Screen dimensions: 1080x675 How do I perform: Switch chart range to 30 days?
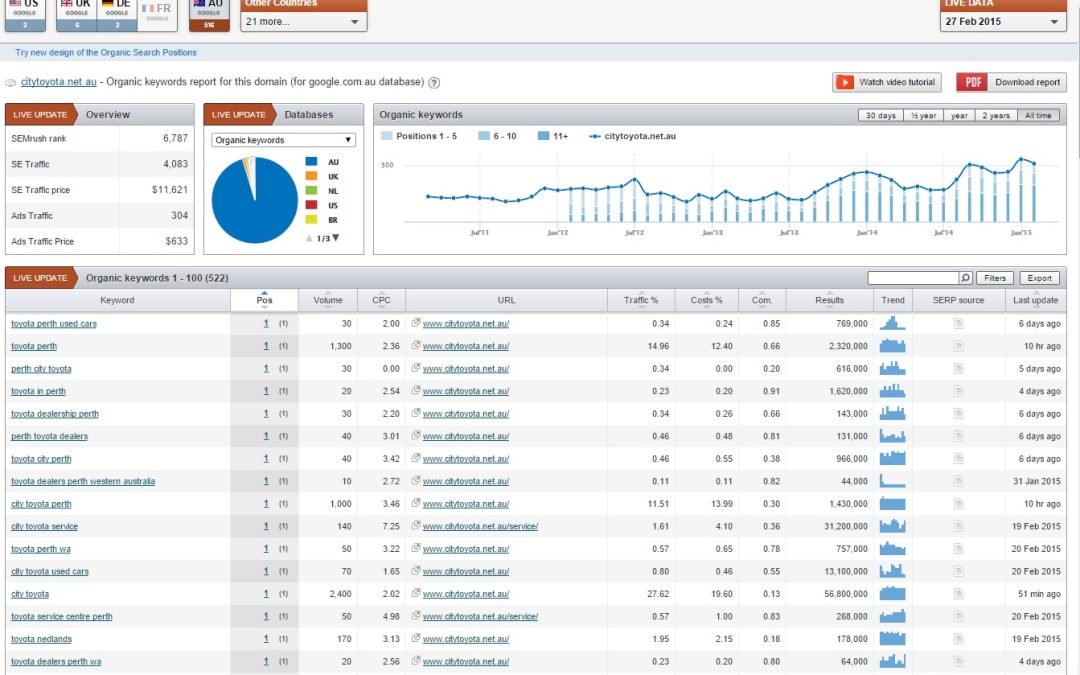881,116
